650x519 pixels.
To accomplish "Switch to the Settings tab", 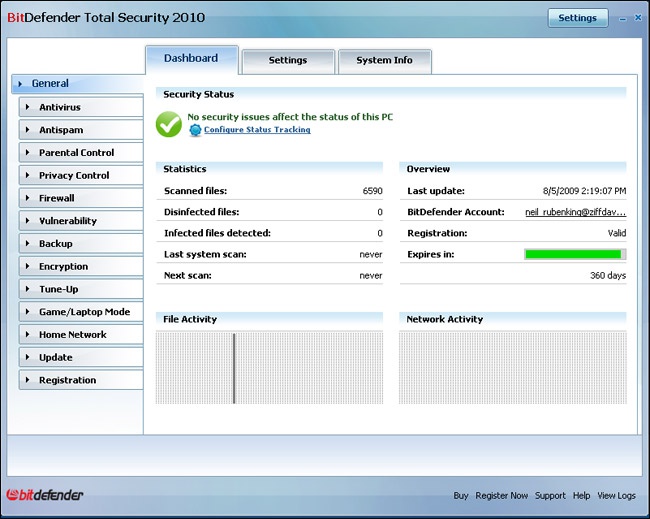I will click(287, 60).
